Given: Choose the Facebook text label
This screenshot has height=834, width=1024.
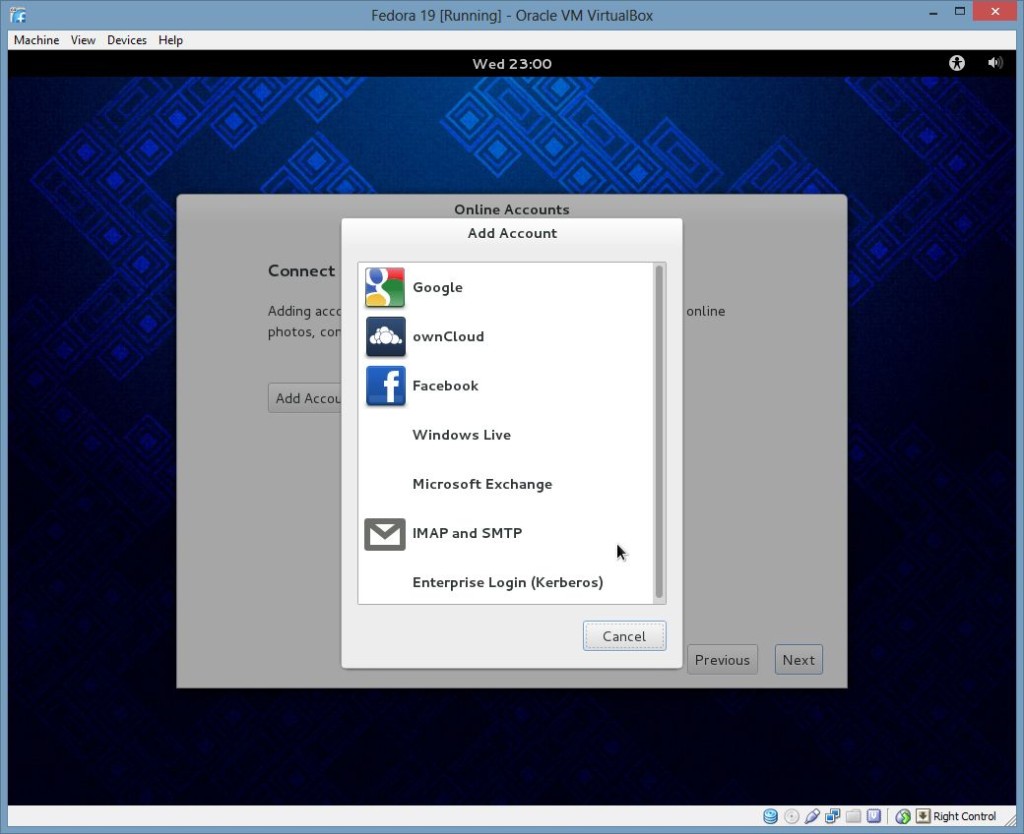Looking at the screenshot, I should (x=445, y=386).
